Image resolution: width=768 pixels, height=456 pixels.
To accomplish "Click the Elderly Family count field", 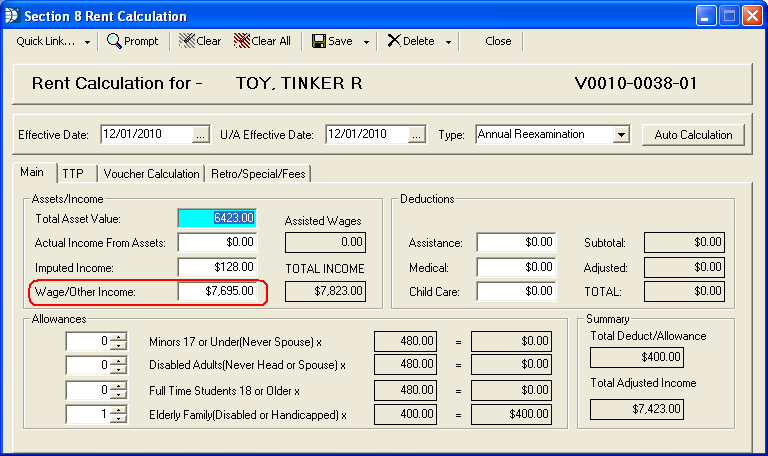I will (88, 414).
